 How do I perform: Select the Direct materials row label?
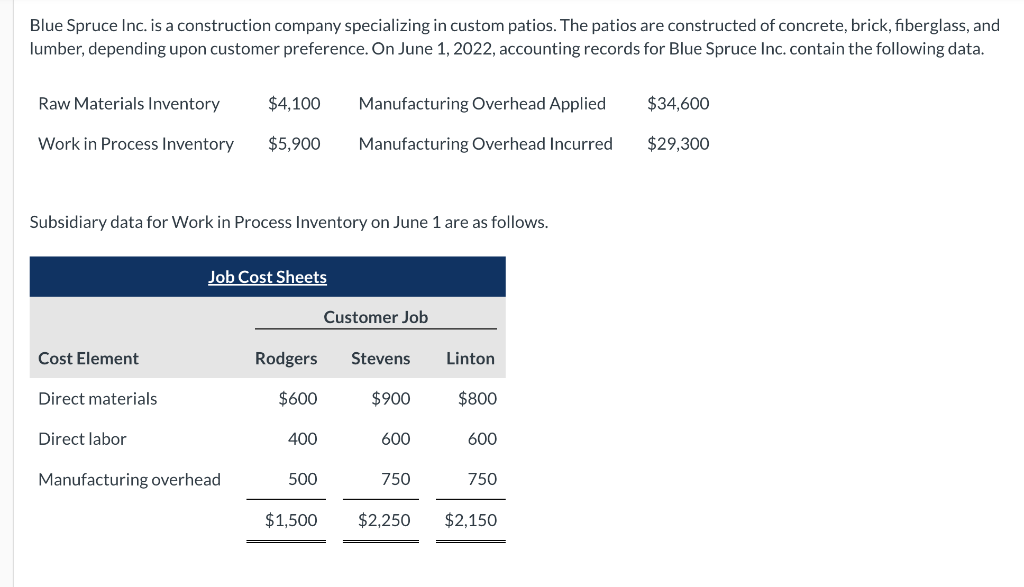[x=97, y=399]
